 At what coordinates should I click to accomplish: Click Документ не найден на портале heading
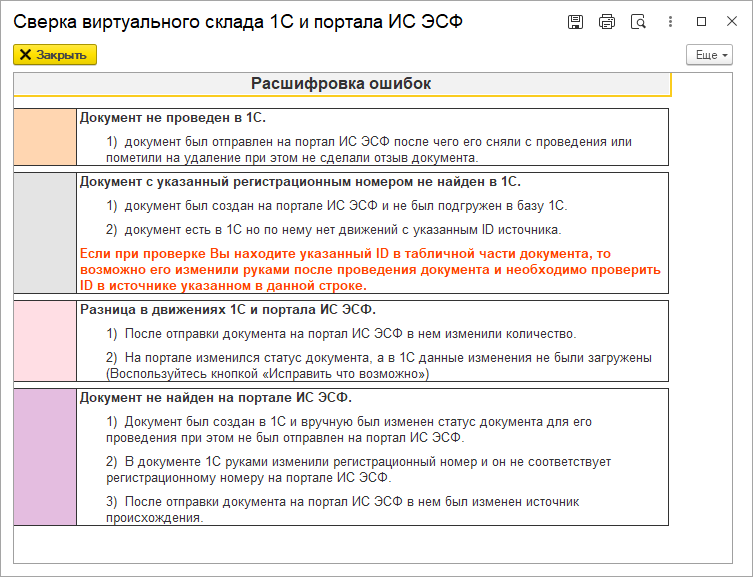coord(215,398)
